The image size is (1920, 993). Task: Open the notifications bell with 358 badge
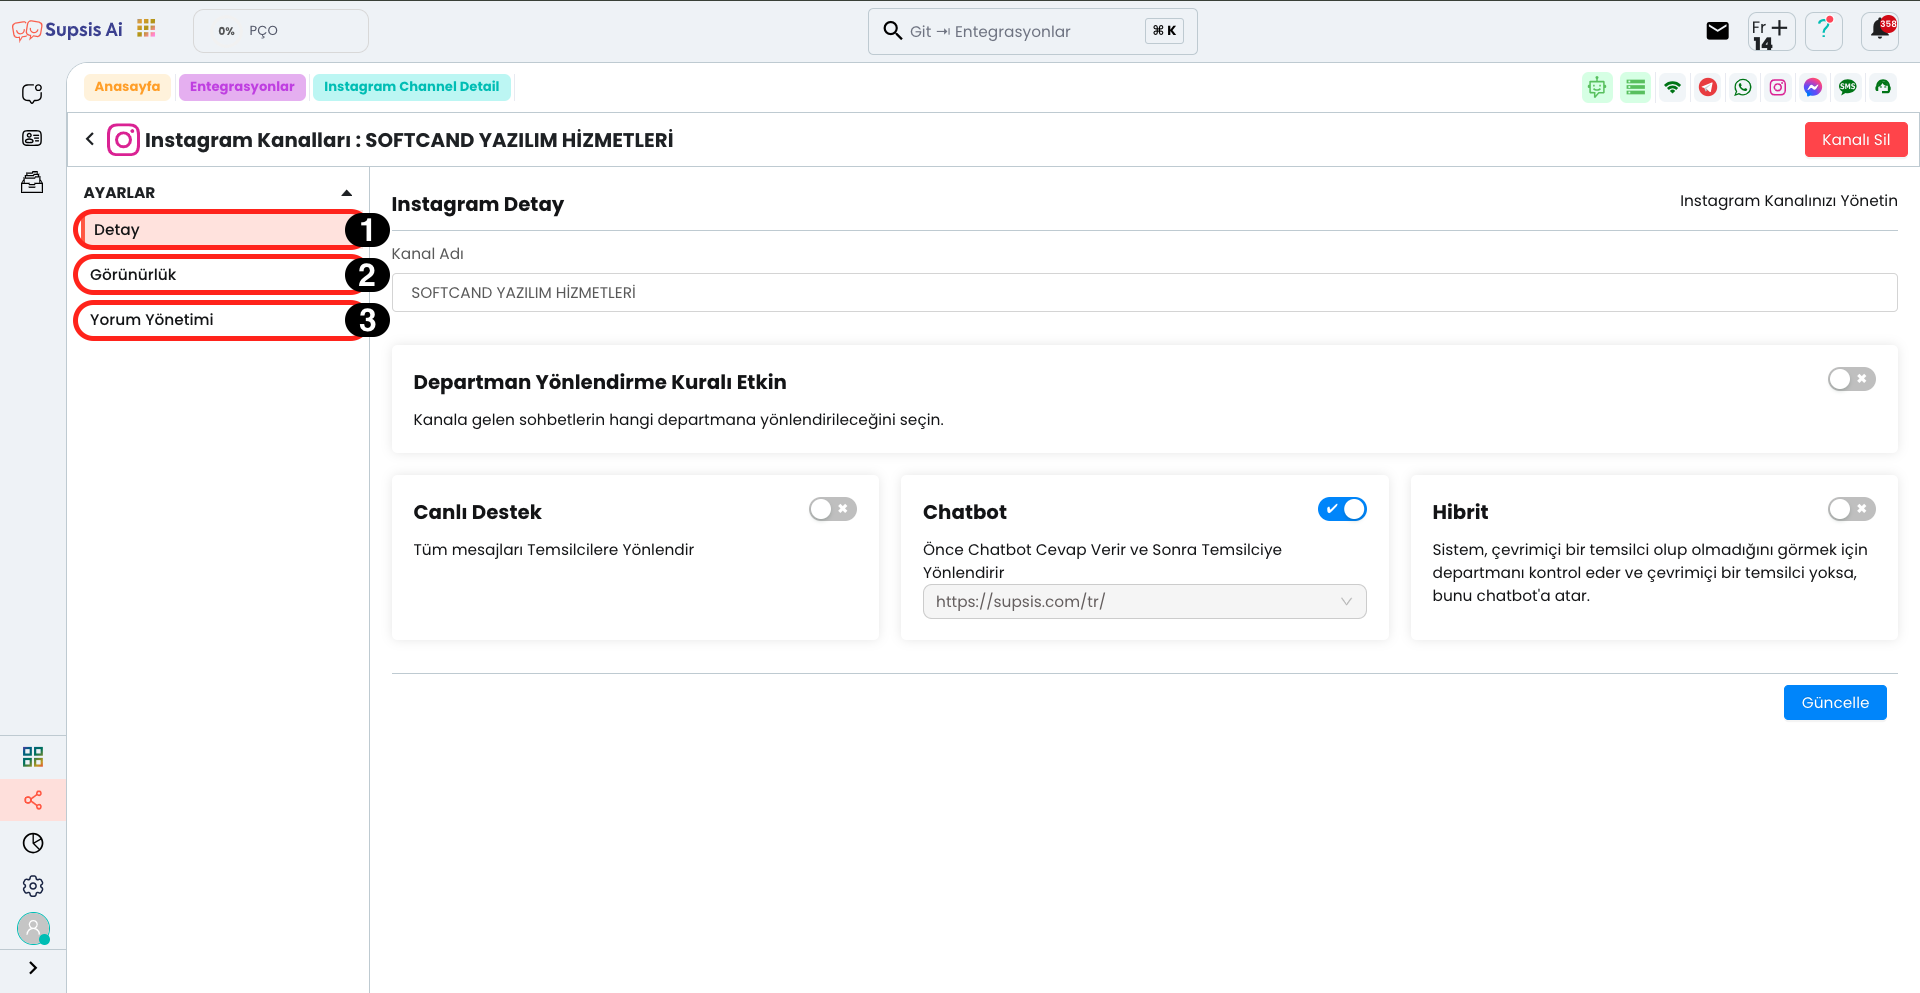pyautogui.click(x=1880, y=30)
